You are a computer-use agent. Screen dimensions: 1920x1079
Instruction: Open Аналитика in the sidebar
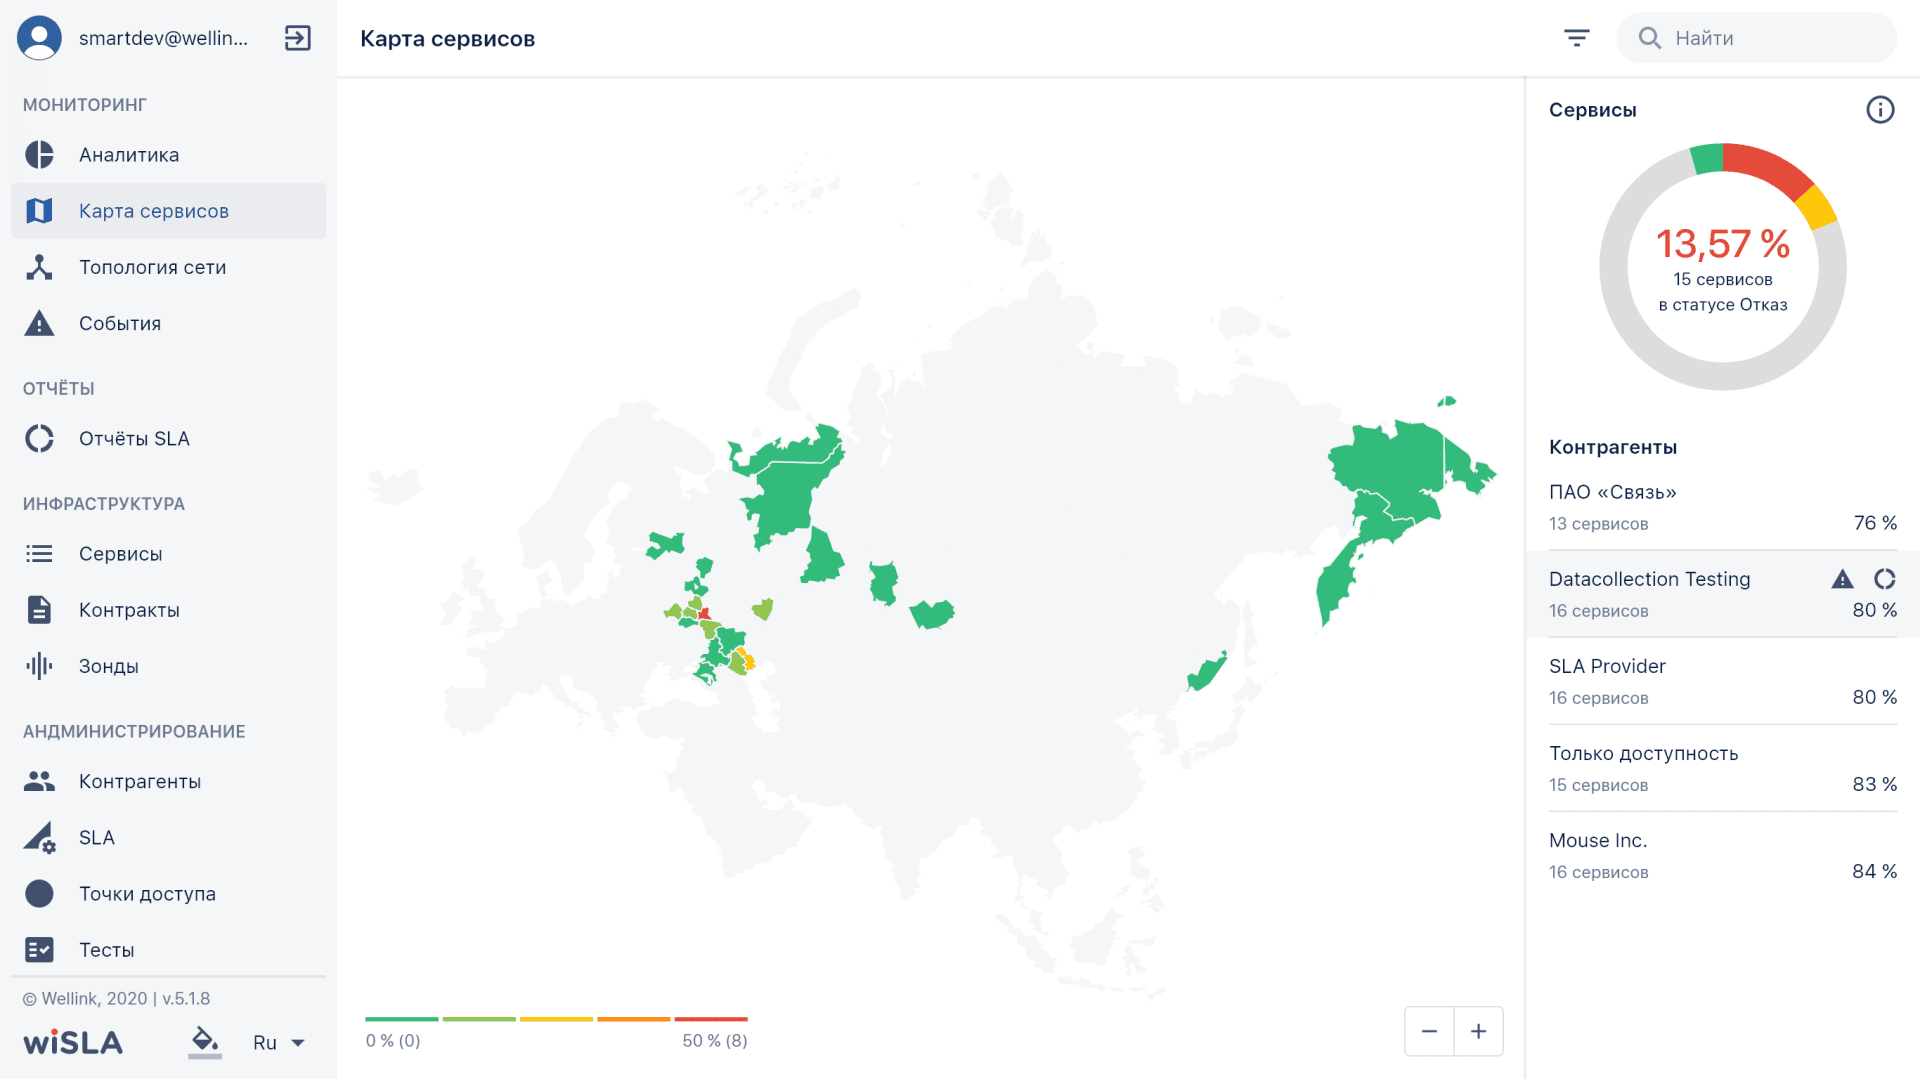pos(129,155)
